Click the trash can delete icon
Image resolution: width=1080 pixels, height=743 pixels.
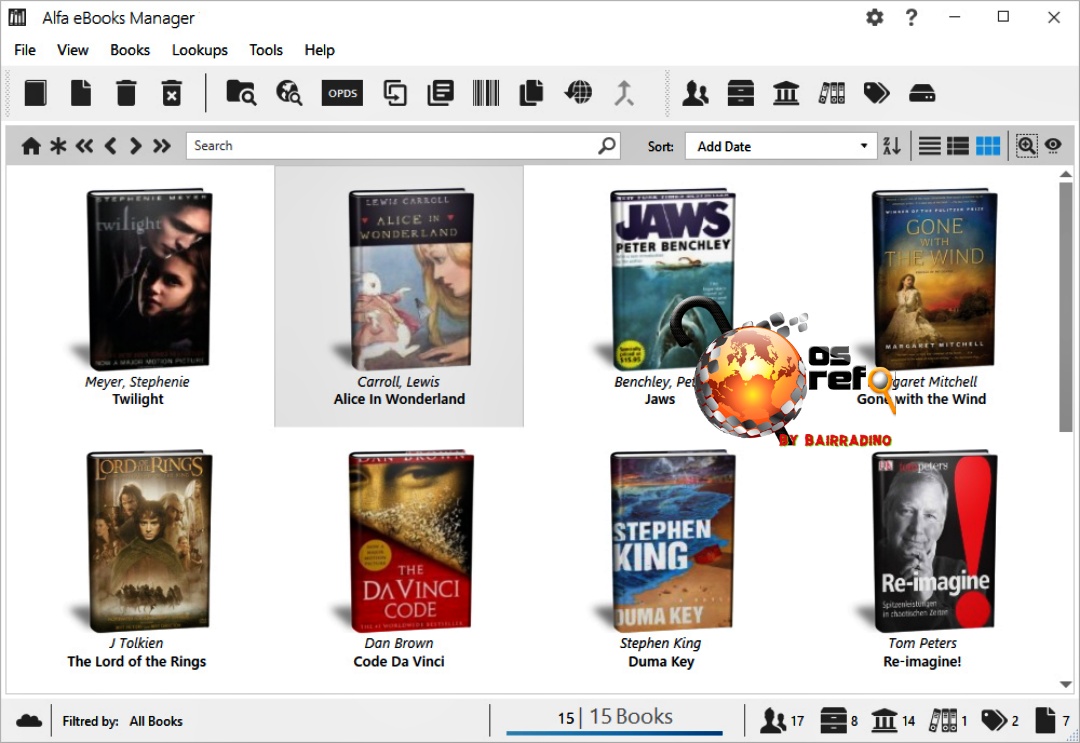(126, 93)
